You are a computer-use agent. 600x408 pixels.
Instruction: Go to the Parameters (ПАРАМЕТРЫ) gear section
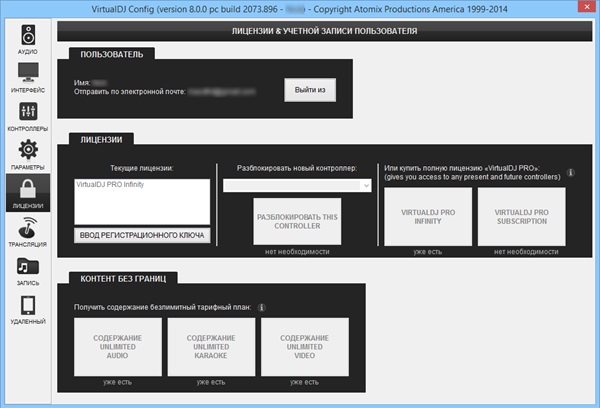click(x=27, y=154)
